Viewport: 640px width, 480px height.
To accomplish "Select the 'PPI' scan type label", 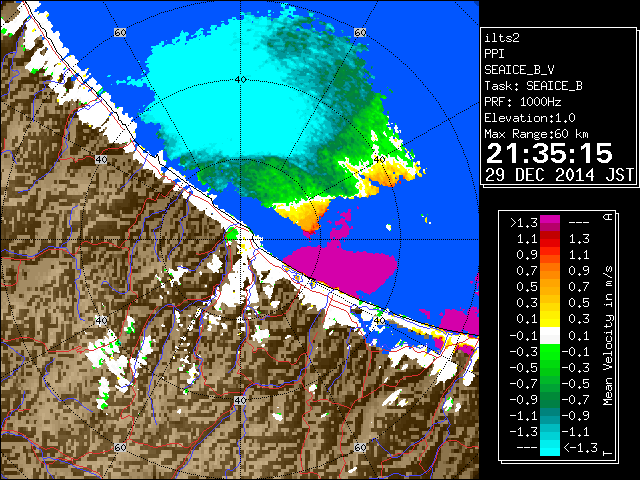I will tap(494, 54).
